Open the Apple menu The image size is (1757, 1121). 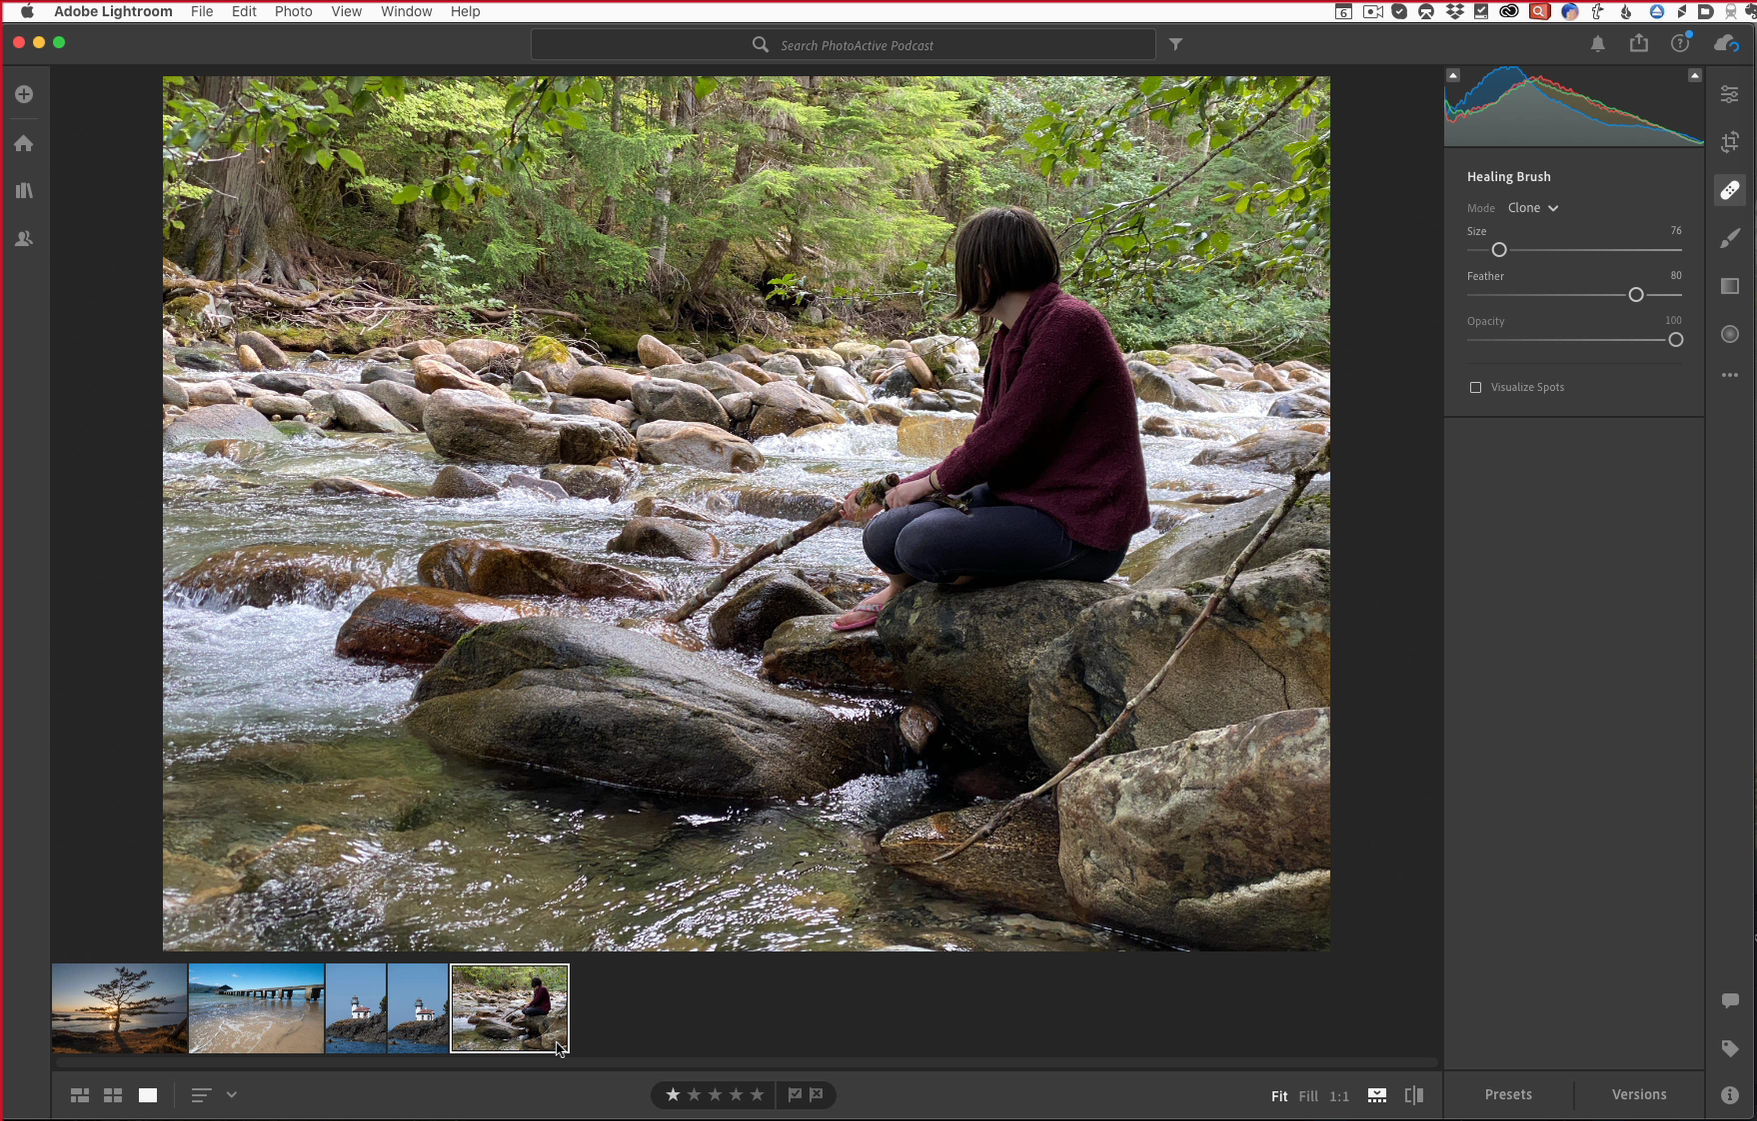click(x=27, y=11)
